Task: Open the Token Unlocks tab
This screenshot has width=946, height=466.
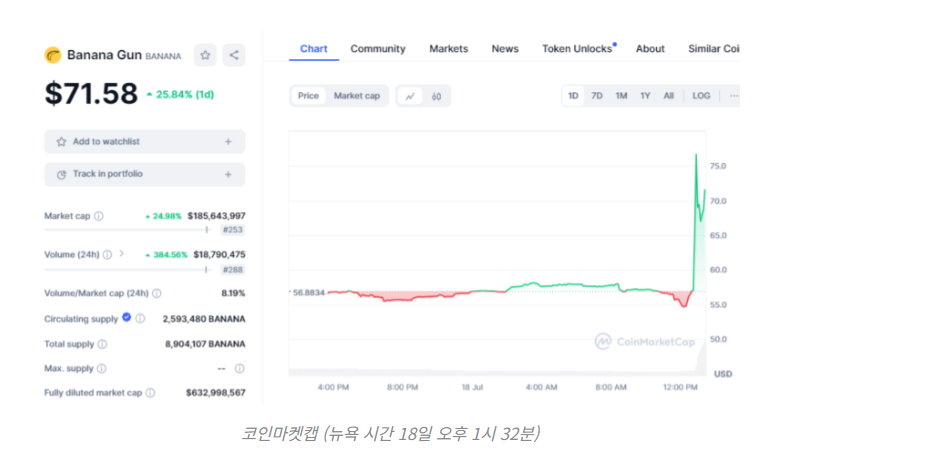Action: (x=577, y=49)
